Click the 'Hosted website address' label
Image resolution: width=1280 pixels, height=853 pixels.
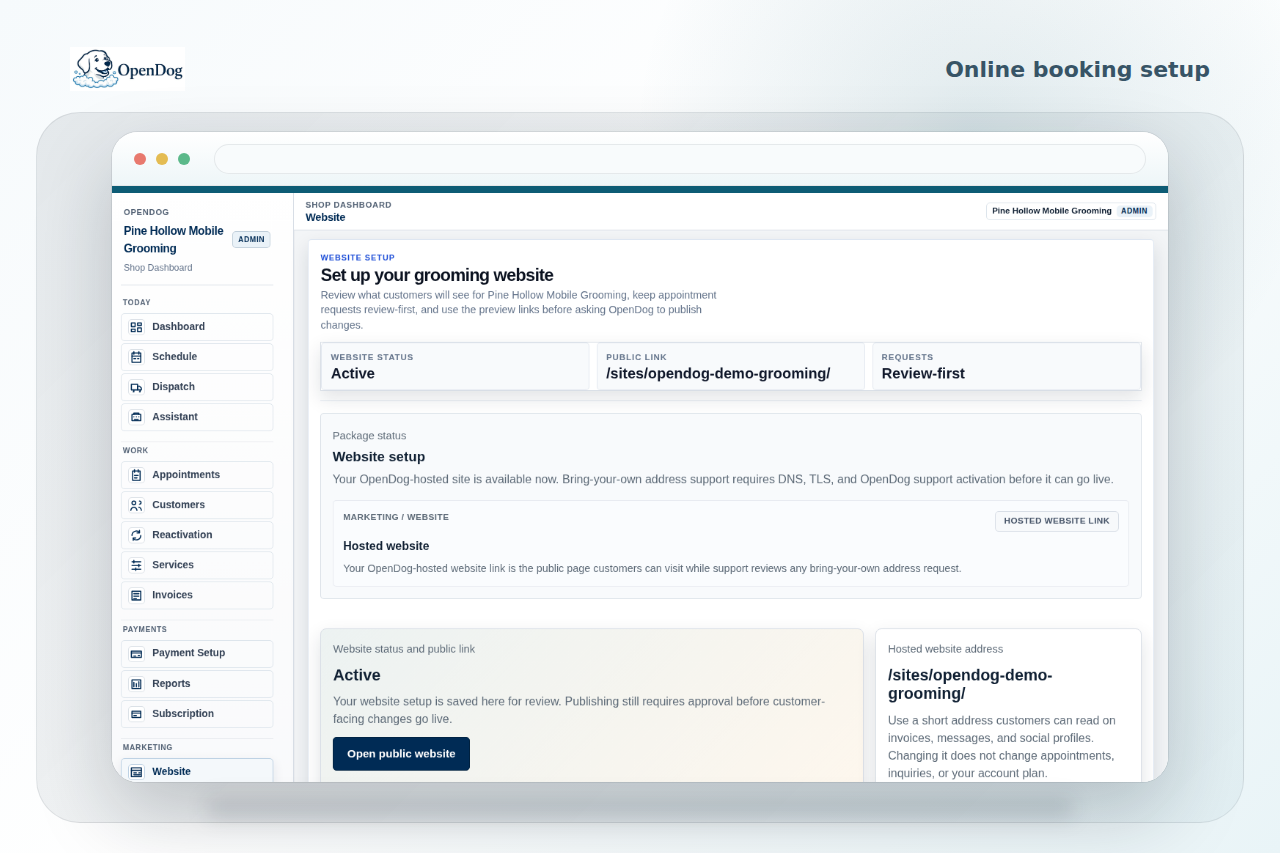(x=945, y=649)
